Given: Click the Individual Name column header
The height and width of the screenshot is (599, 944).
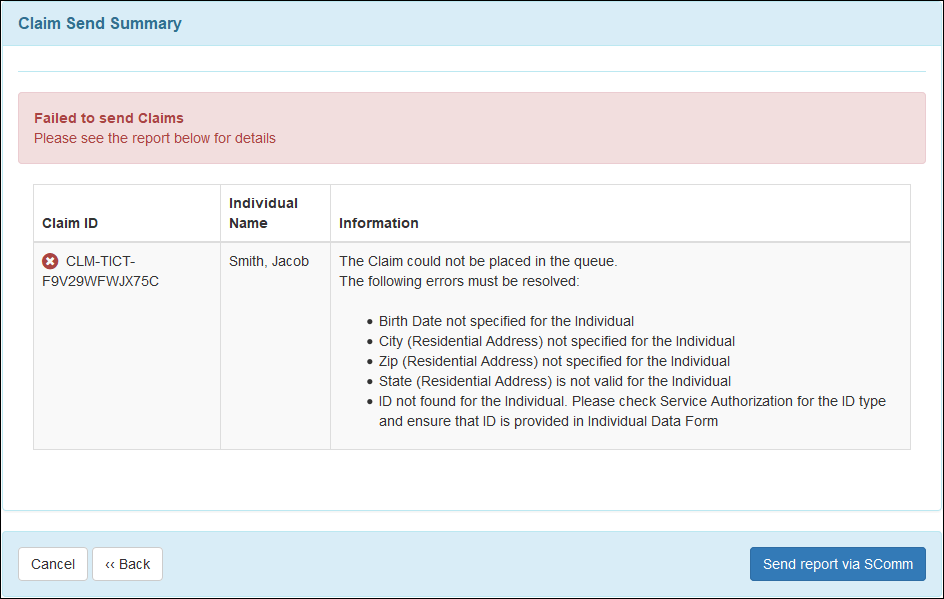Looking at the screenshot, I should (x=263, y=212).
